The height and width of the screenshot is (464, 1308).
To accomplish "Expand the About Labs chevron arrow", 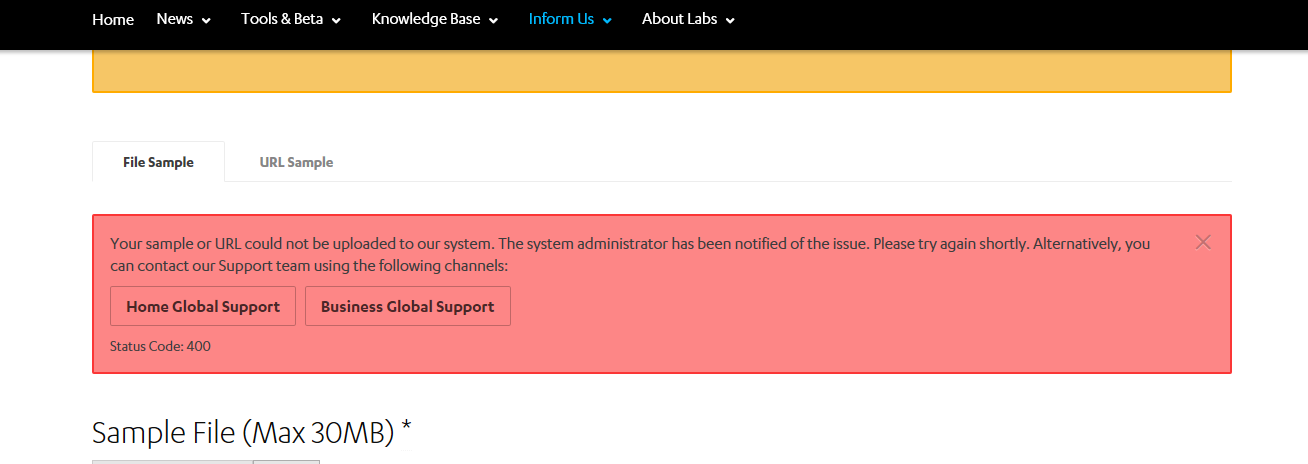I will [x=730, y=20].
